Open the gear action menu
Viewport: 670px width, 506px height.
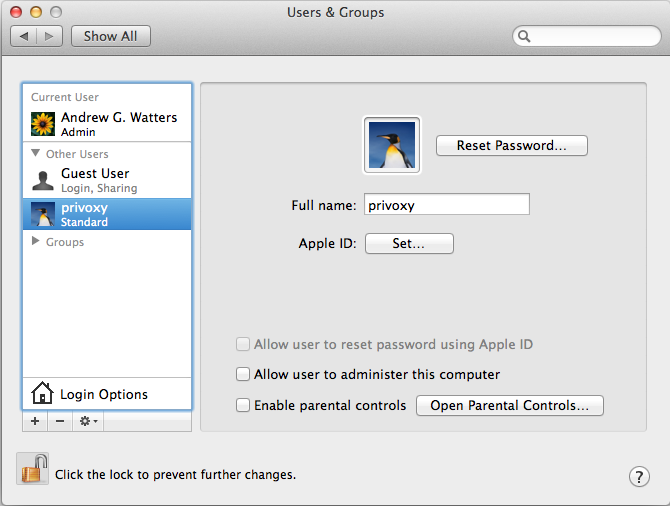88,421
